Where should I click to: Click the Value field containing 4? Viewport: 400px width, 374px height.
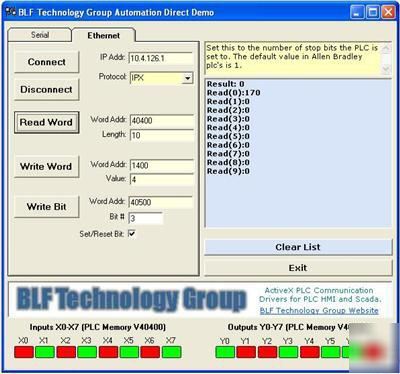(162, 180)
